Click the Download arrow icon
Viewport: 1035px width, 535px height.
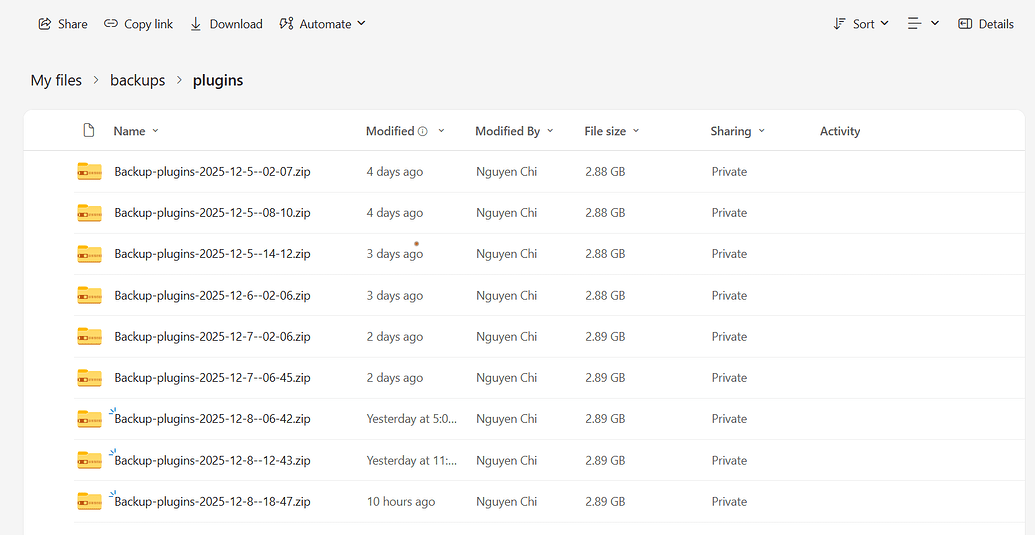[x=196, y=24]
